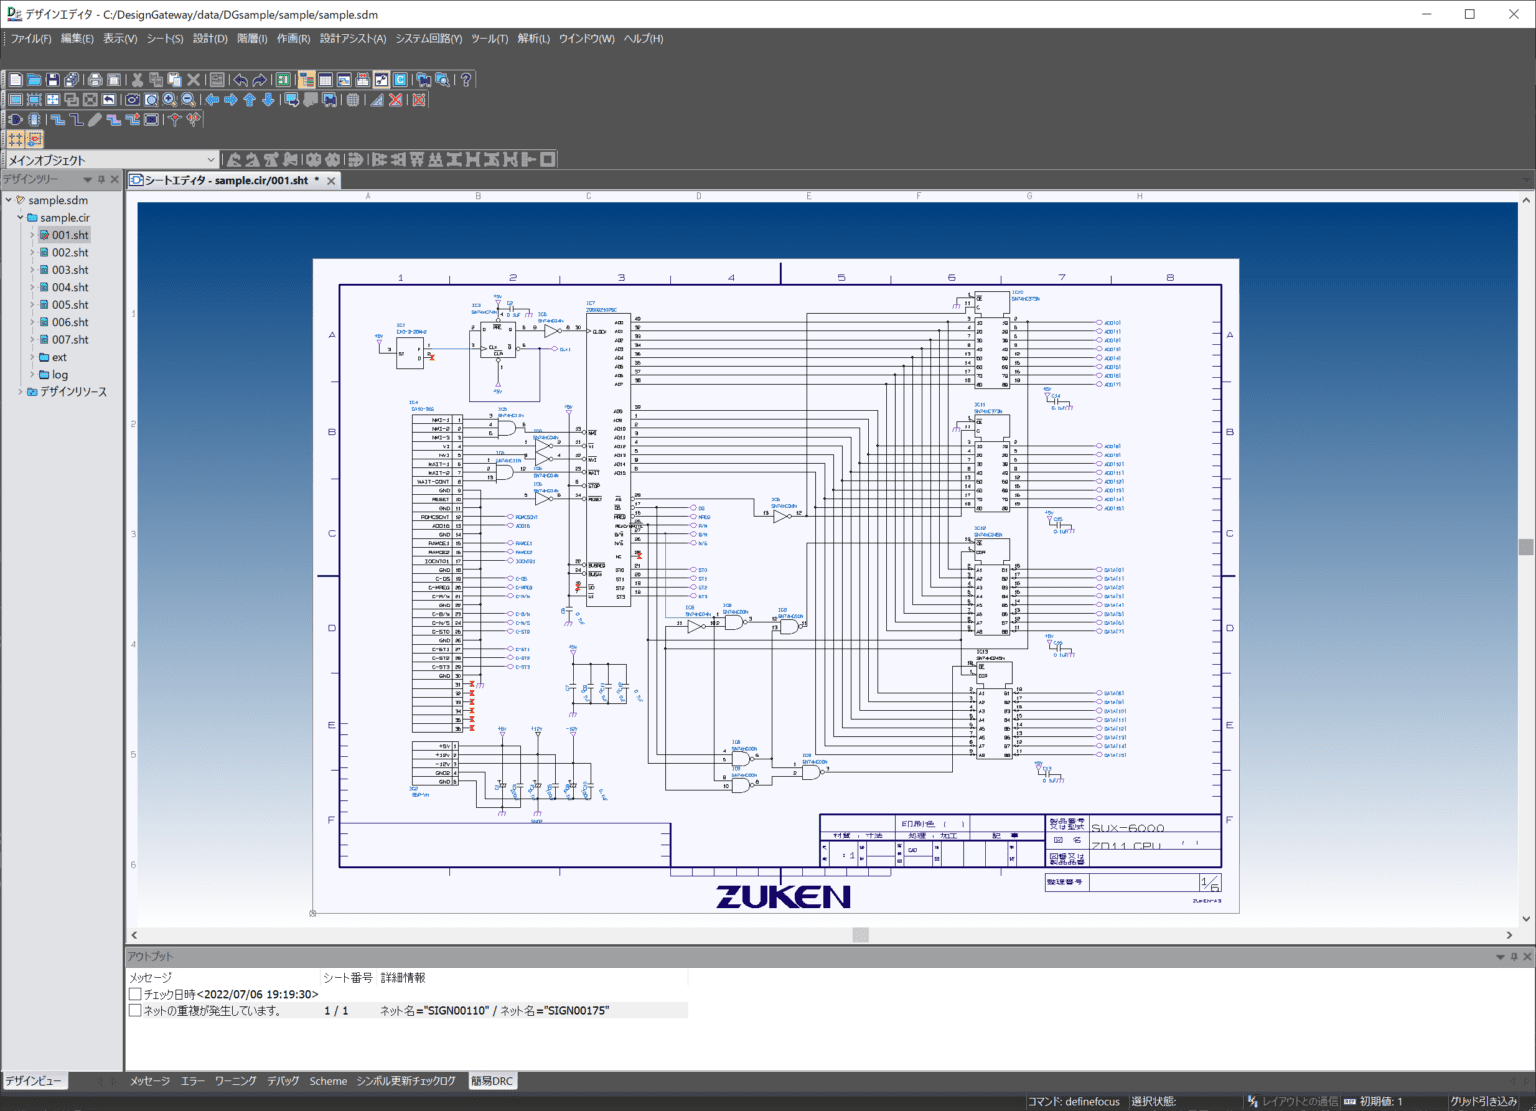1536x1111 pixels.
Task: Click the Cut scissors icon
Action: click(x=137, y=79)
